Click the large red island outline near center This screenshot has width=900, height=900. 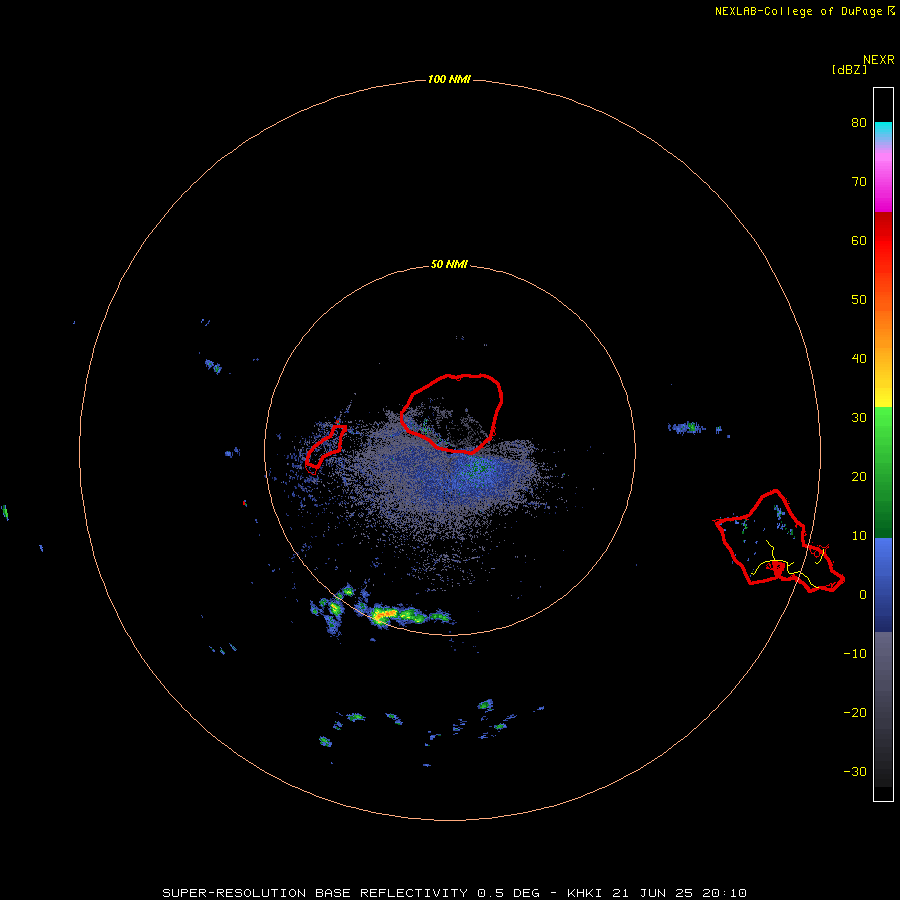coord(452,413)
